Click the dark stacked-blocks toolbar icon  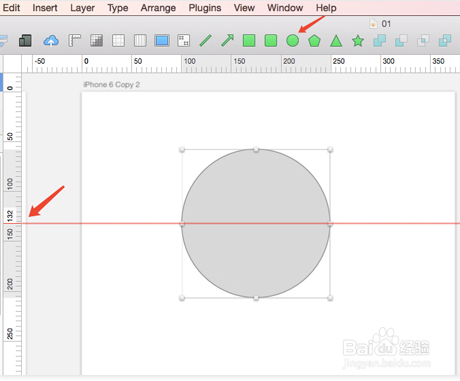coord(25,41)
